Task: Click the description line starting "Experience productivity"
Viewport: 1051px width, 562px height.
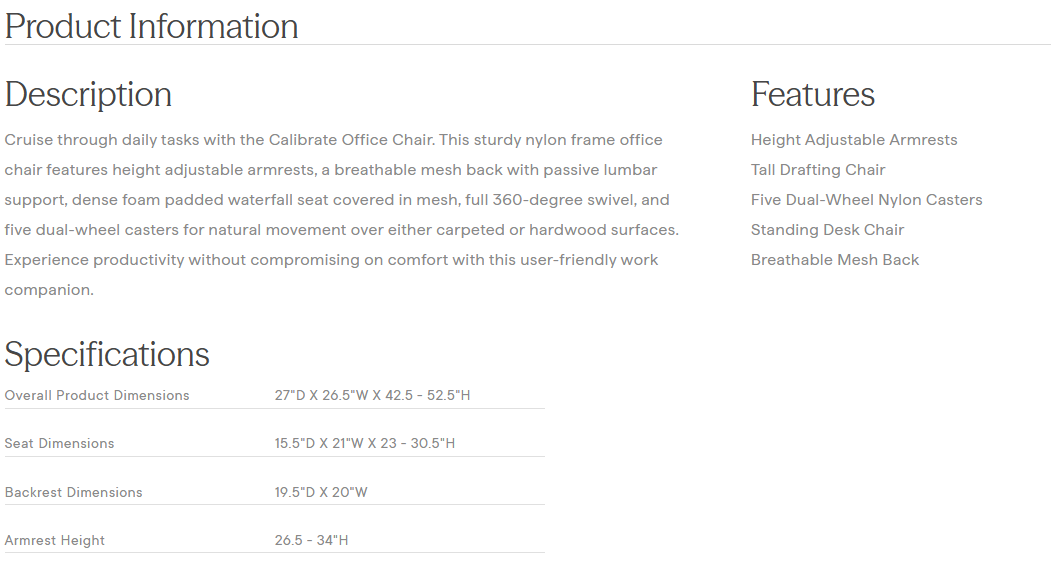Action: [331, 260]
